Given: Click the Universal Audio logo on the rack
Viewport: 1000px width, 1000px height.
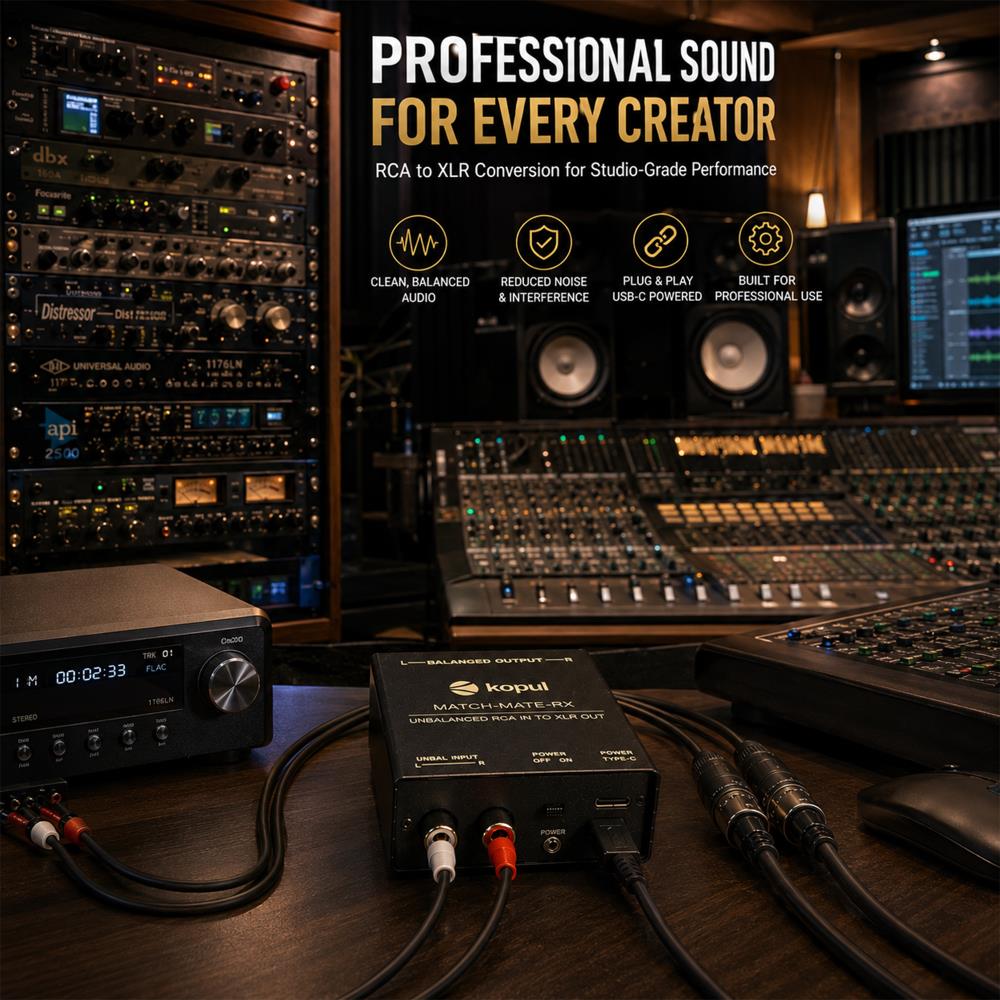Looking at the screenshot, I should pyautogui.click(x=96, y=366).
